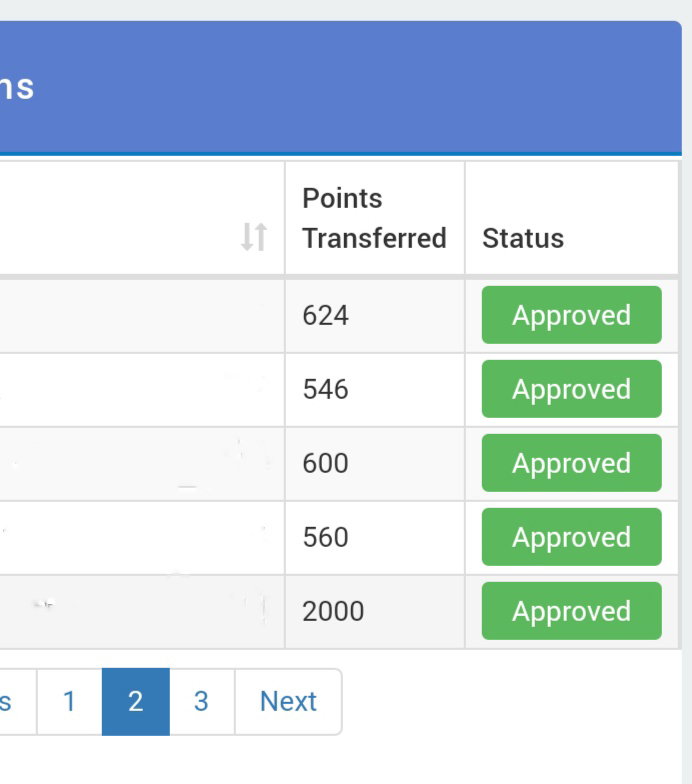Screen dimensions: 692x784
Task: Click Approved badge for 546 points
Action: point(572,389)
